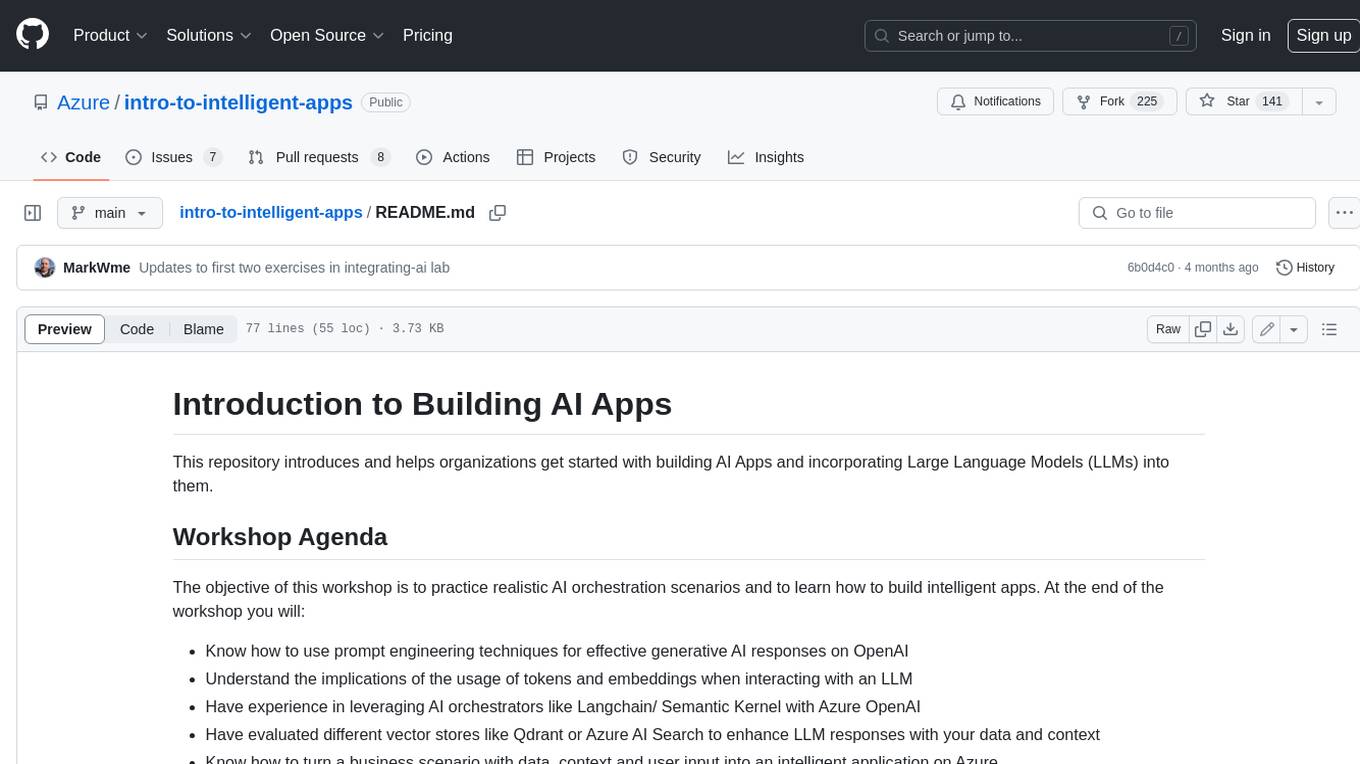Screen dimensions: 1360x764
Task: Click the Sign up button
Action: pyautogui.click(x=1323, y=35)
